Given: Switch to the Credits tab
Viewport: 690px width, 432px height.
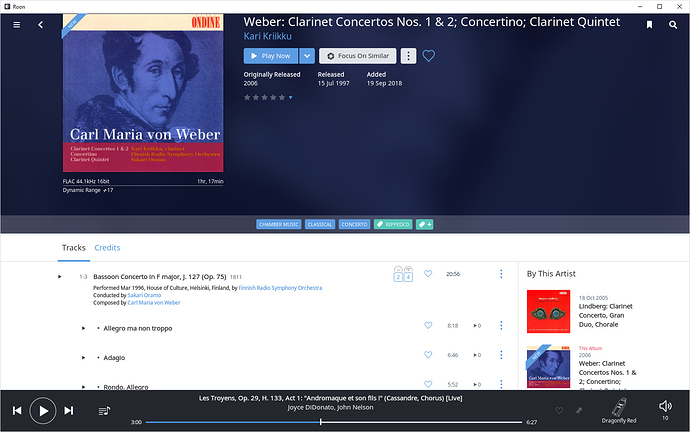Looking at the screenshot, I should [107, 248].
